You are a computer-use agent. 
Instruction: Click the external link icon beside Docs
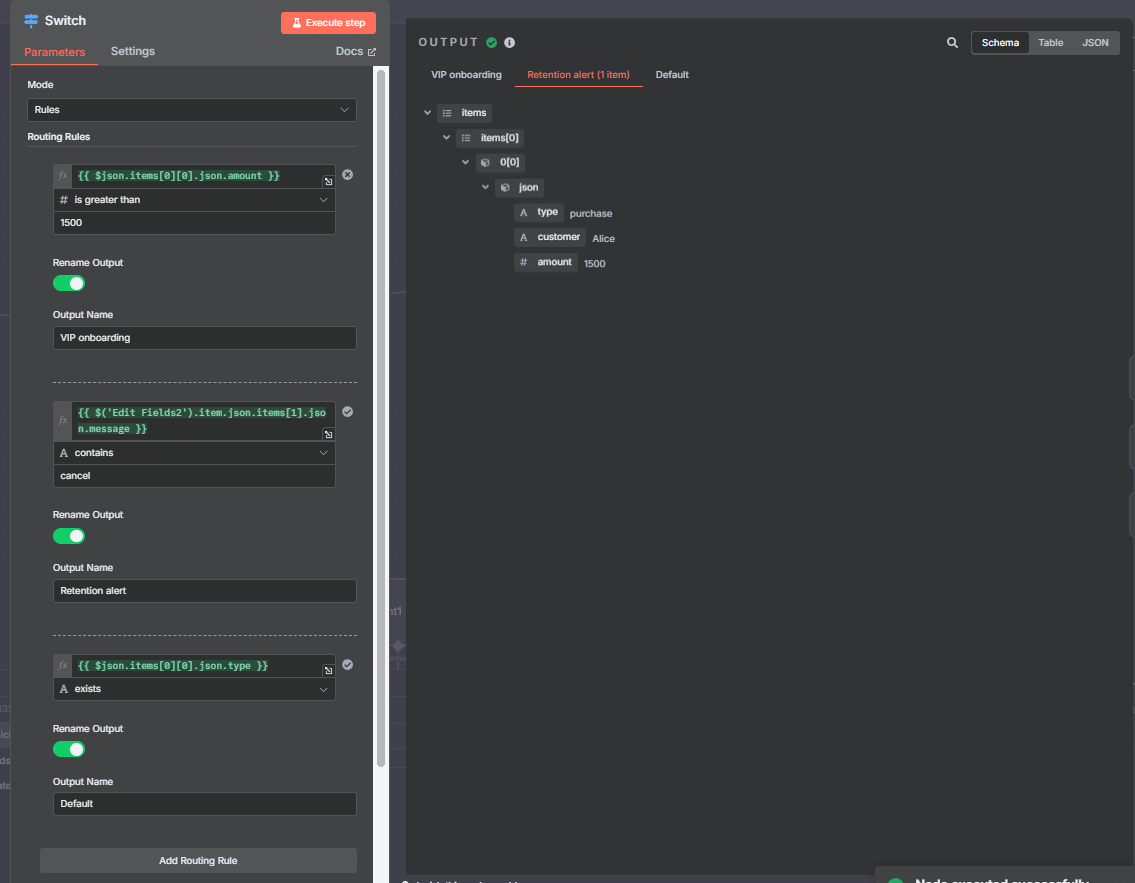tap(372, 52)
